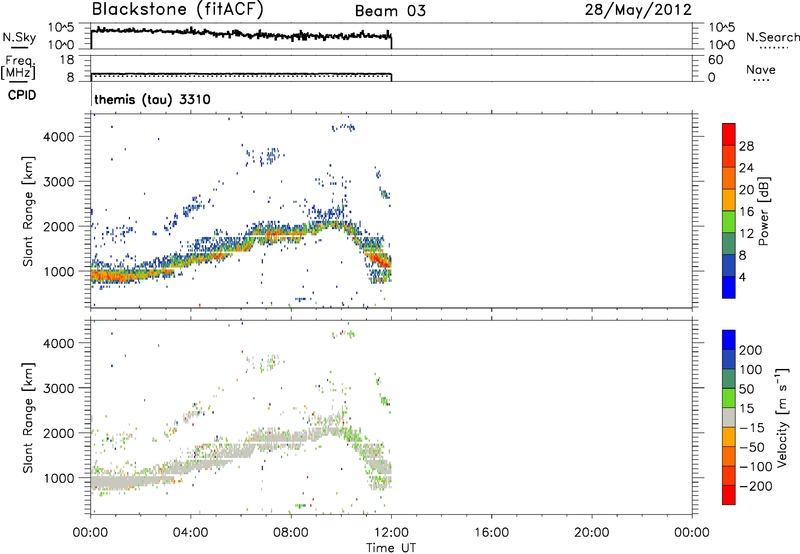800x554 pixels.
Task: Click the power panel 'Slant Range [km]' label
Action: (28, 211)
